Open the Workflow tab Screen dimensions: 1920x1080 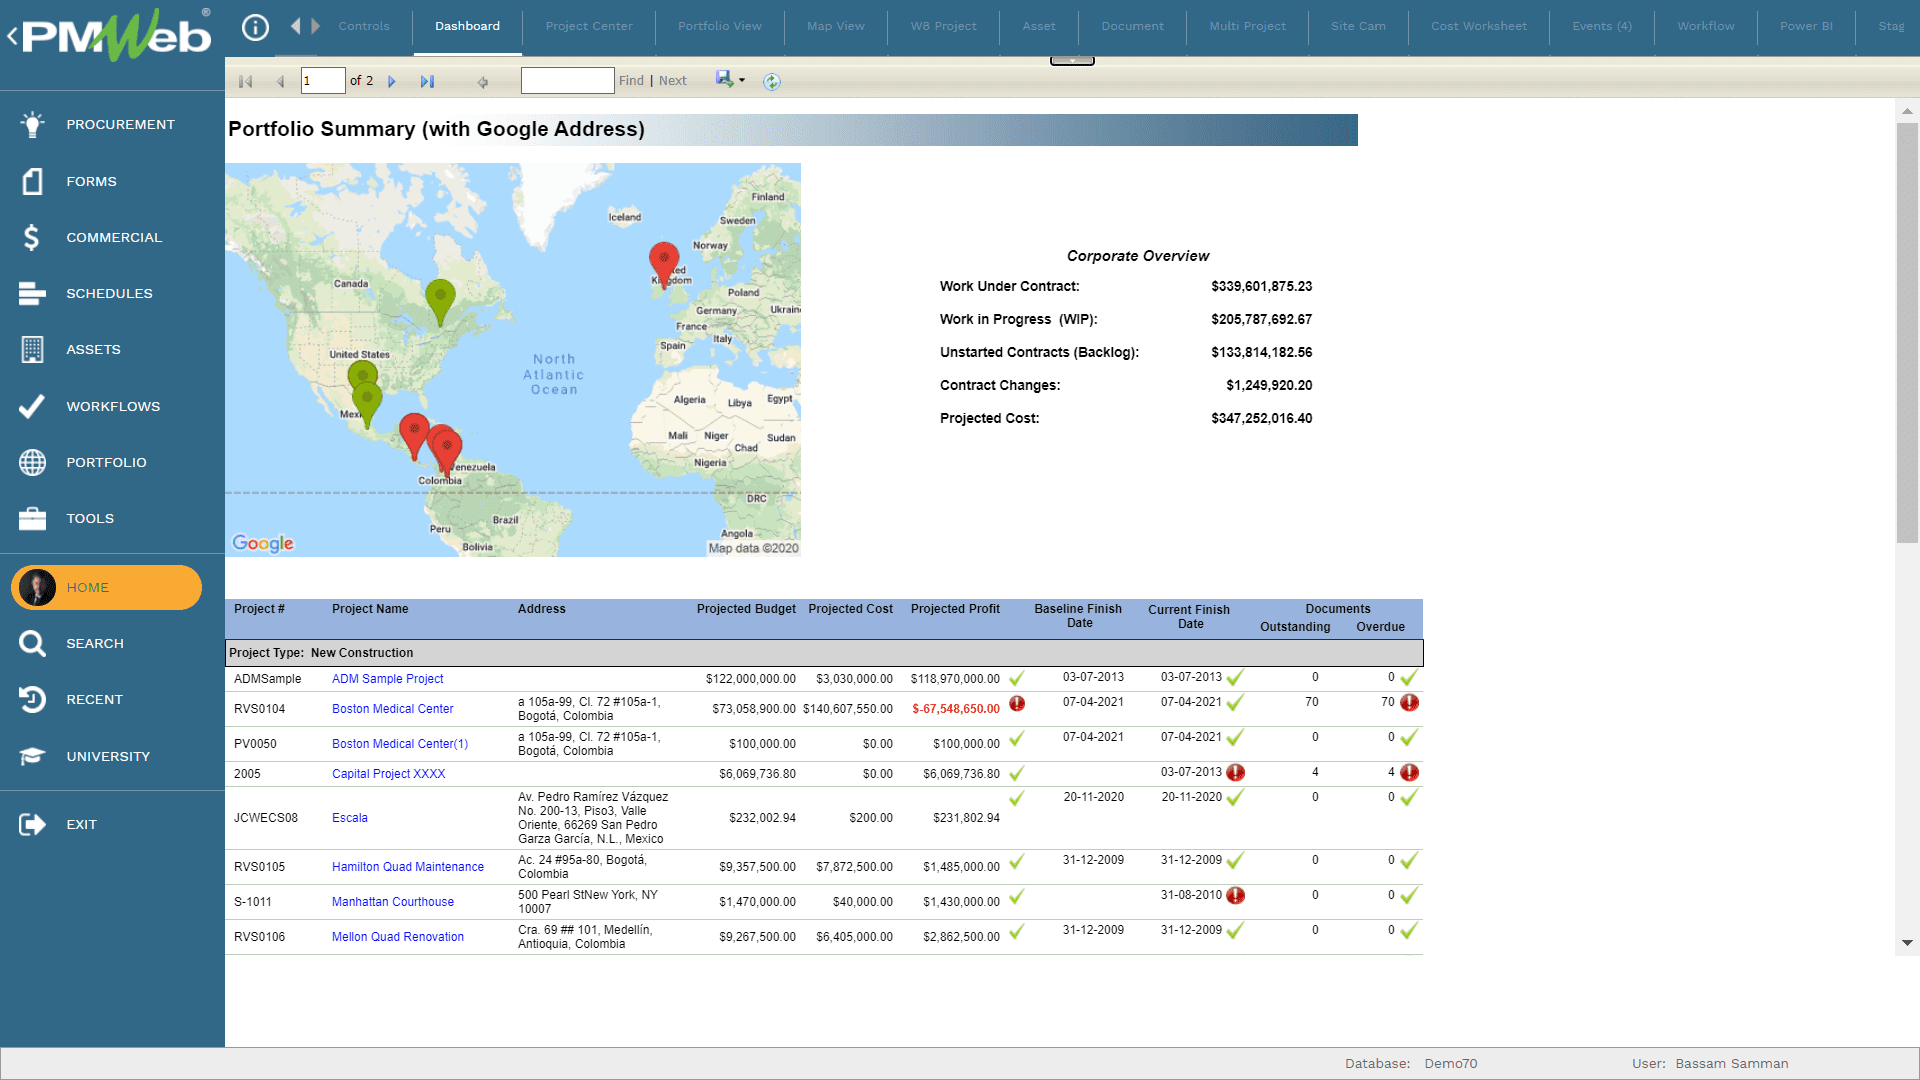[x=1706, y=26]
